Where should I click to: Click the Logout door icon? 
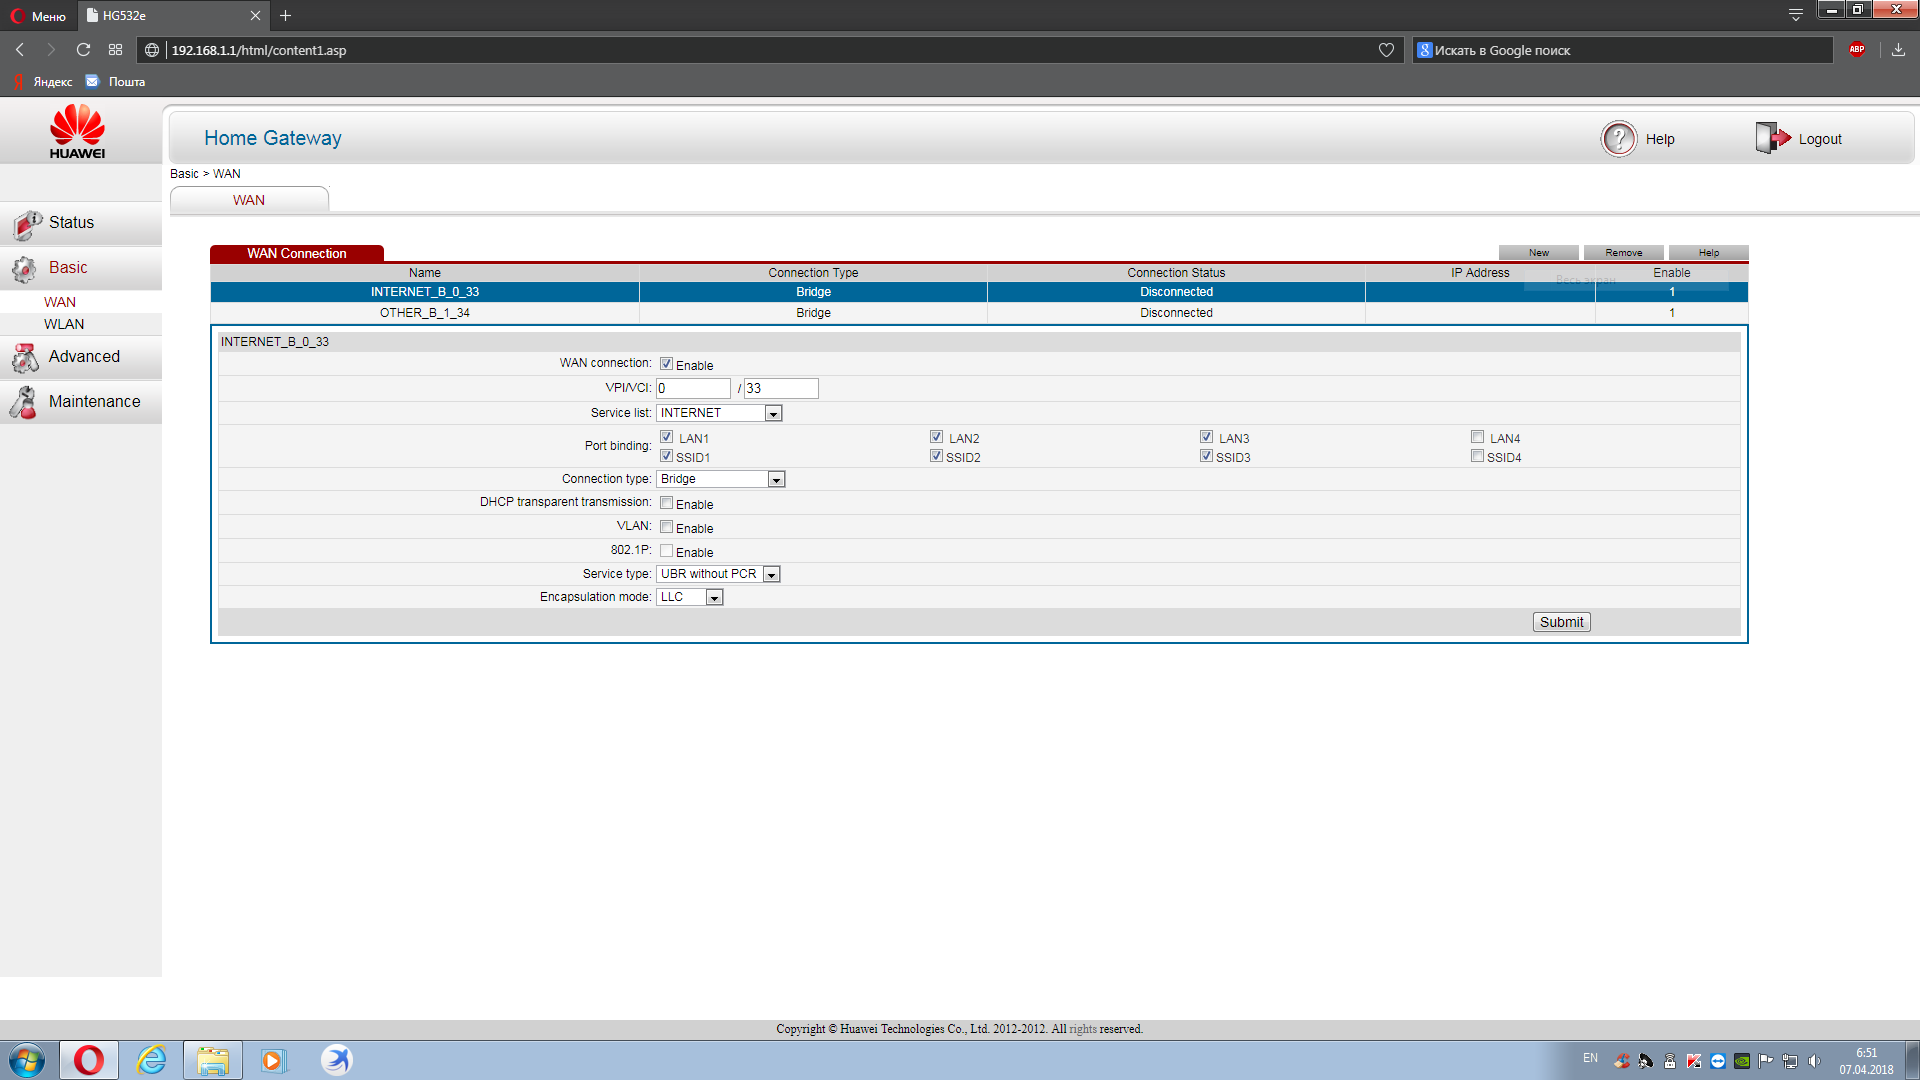click(x=1772, y=138)
